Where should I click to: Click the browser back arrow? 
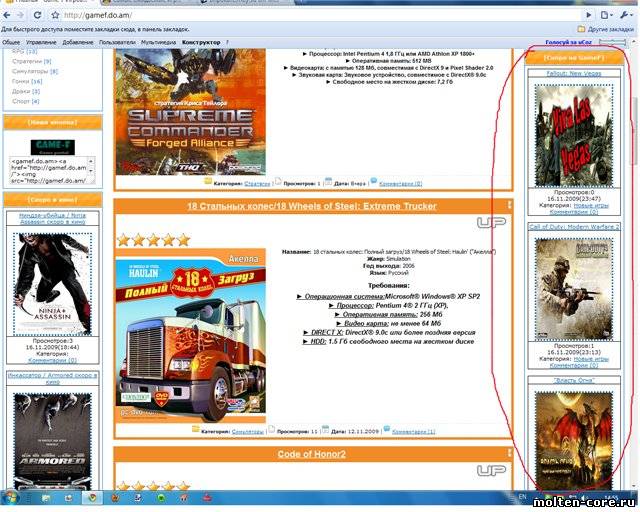7,15
